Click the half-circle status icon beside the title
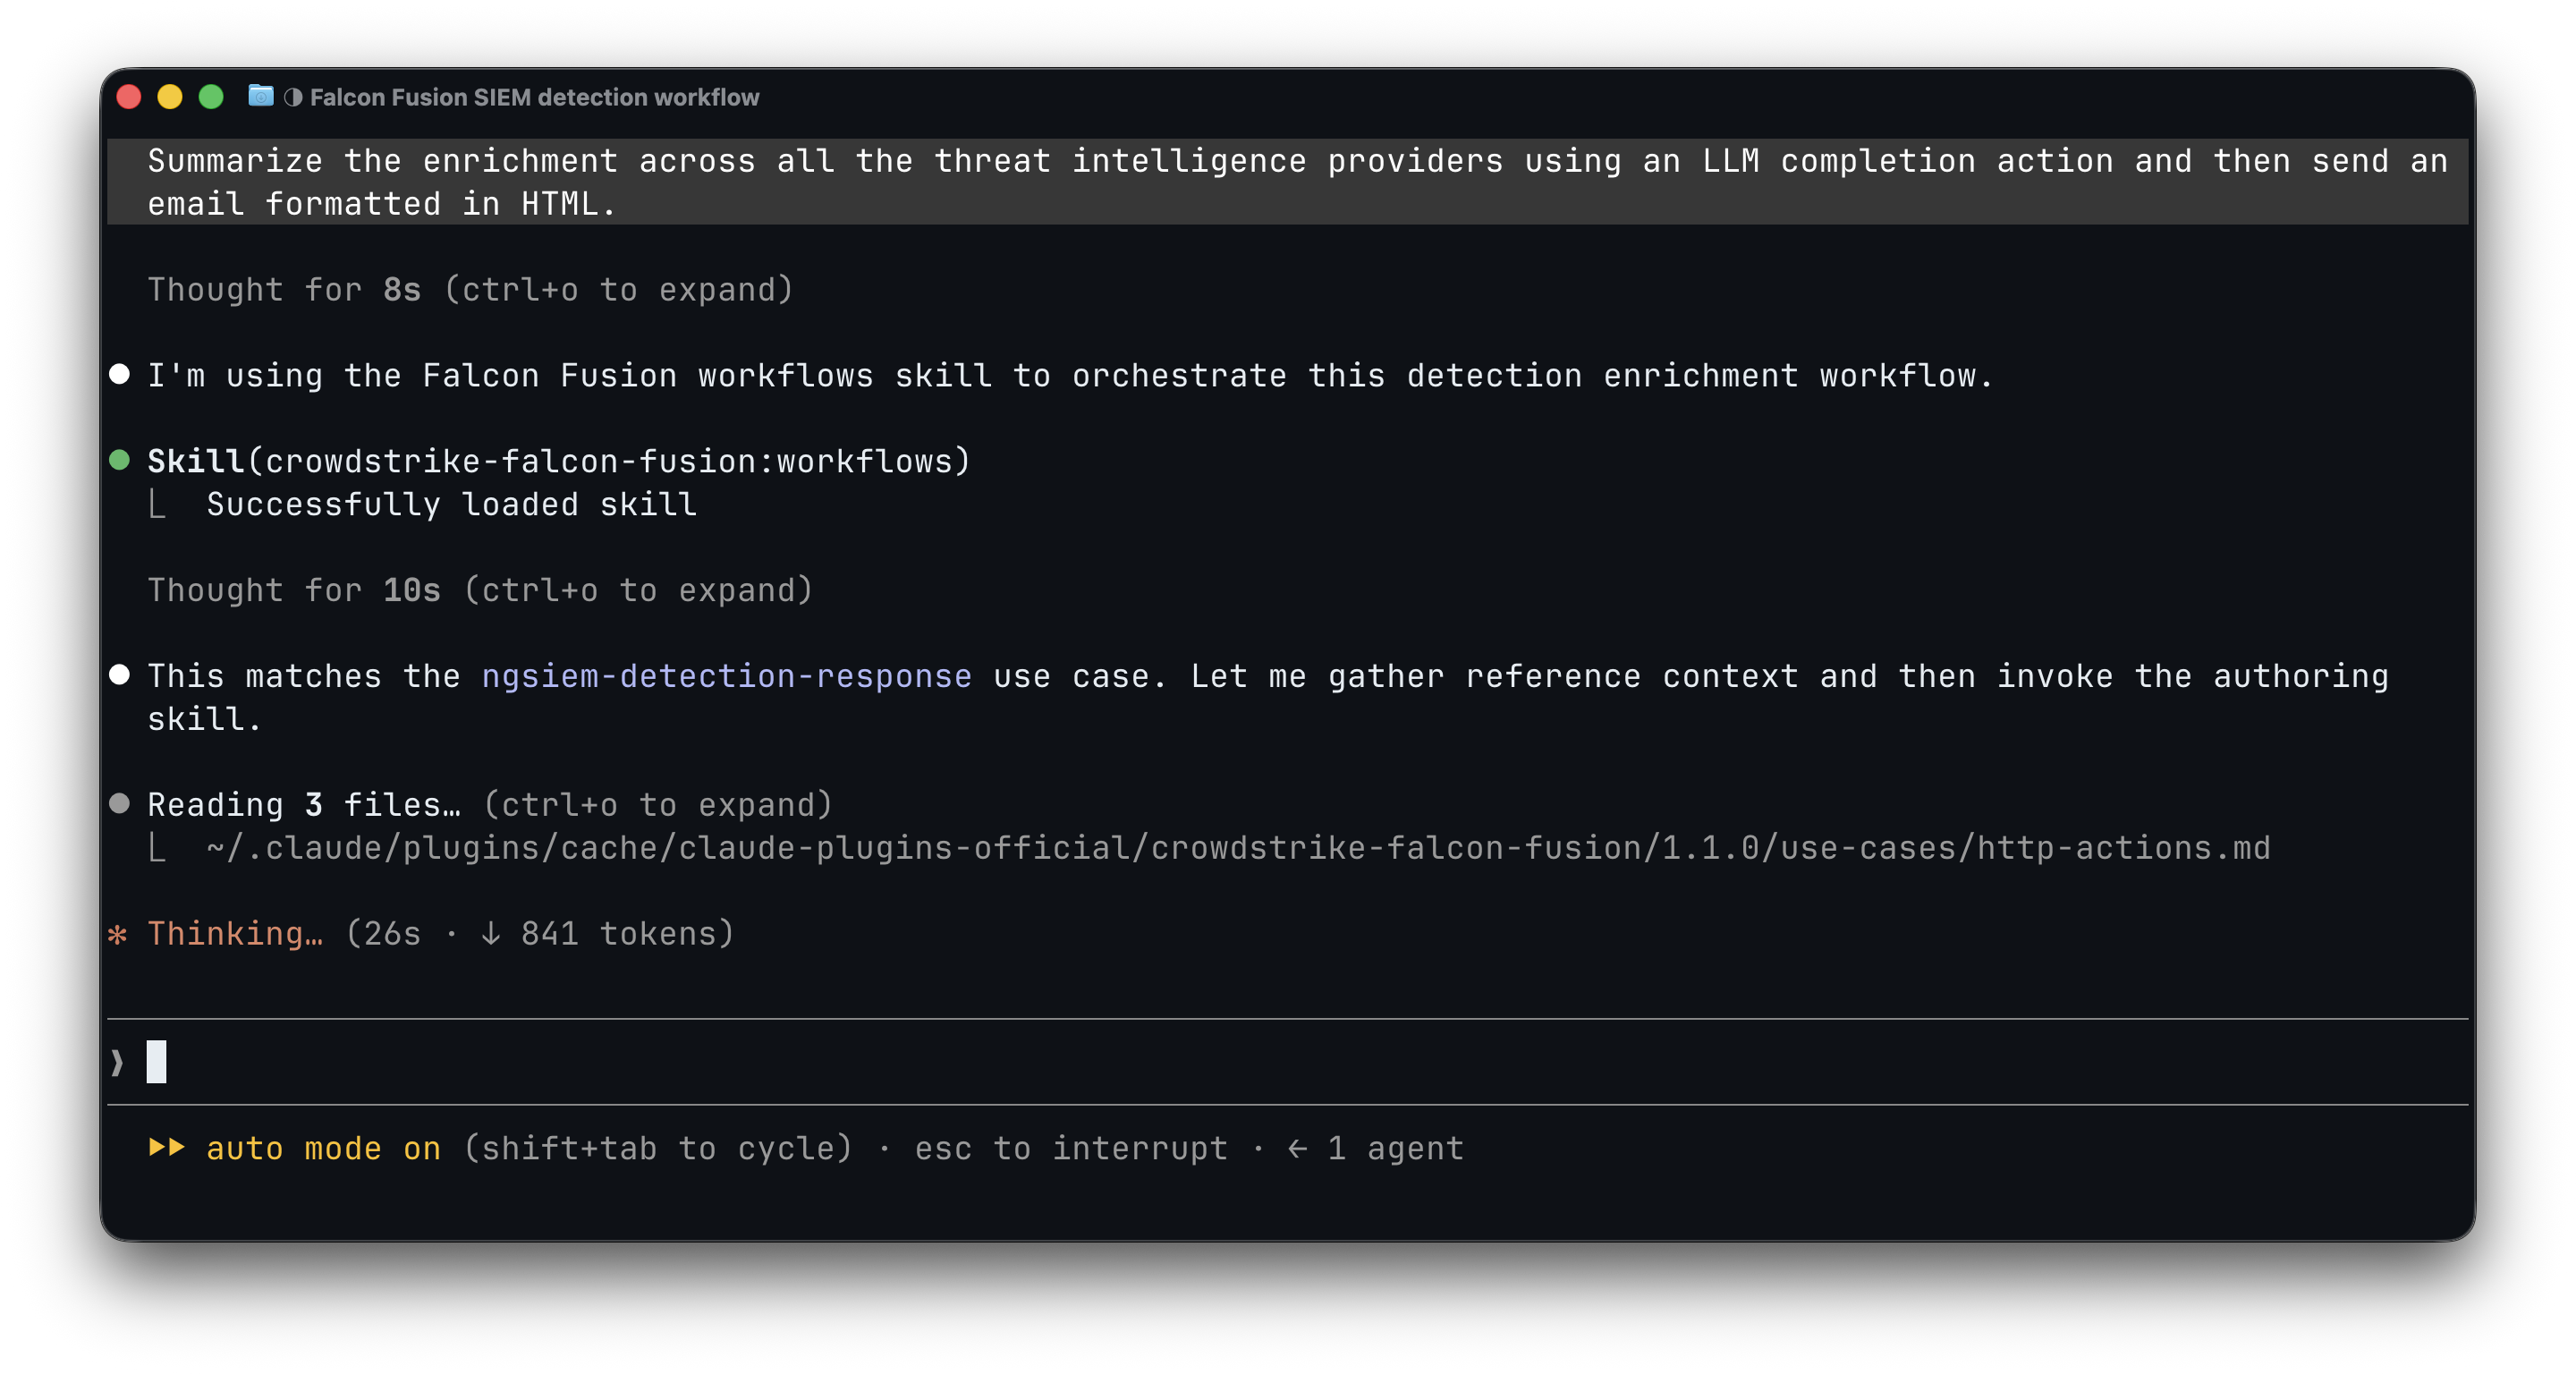The height and width of the screenshot is (1374, 2576). pos(293,97)
